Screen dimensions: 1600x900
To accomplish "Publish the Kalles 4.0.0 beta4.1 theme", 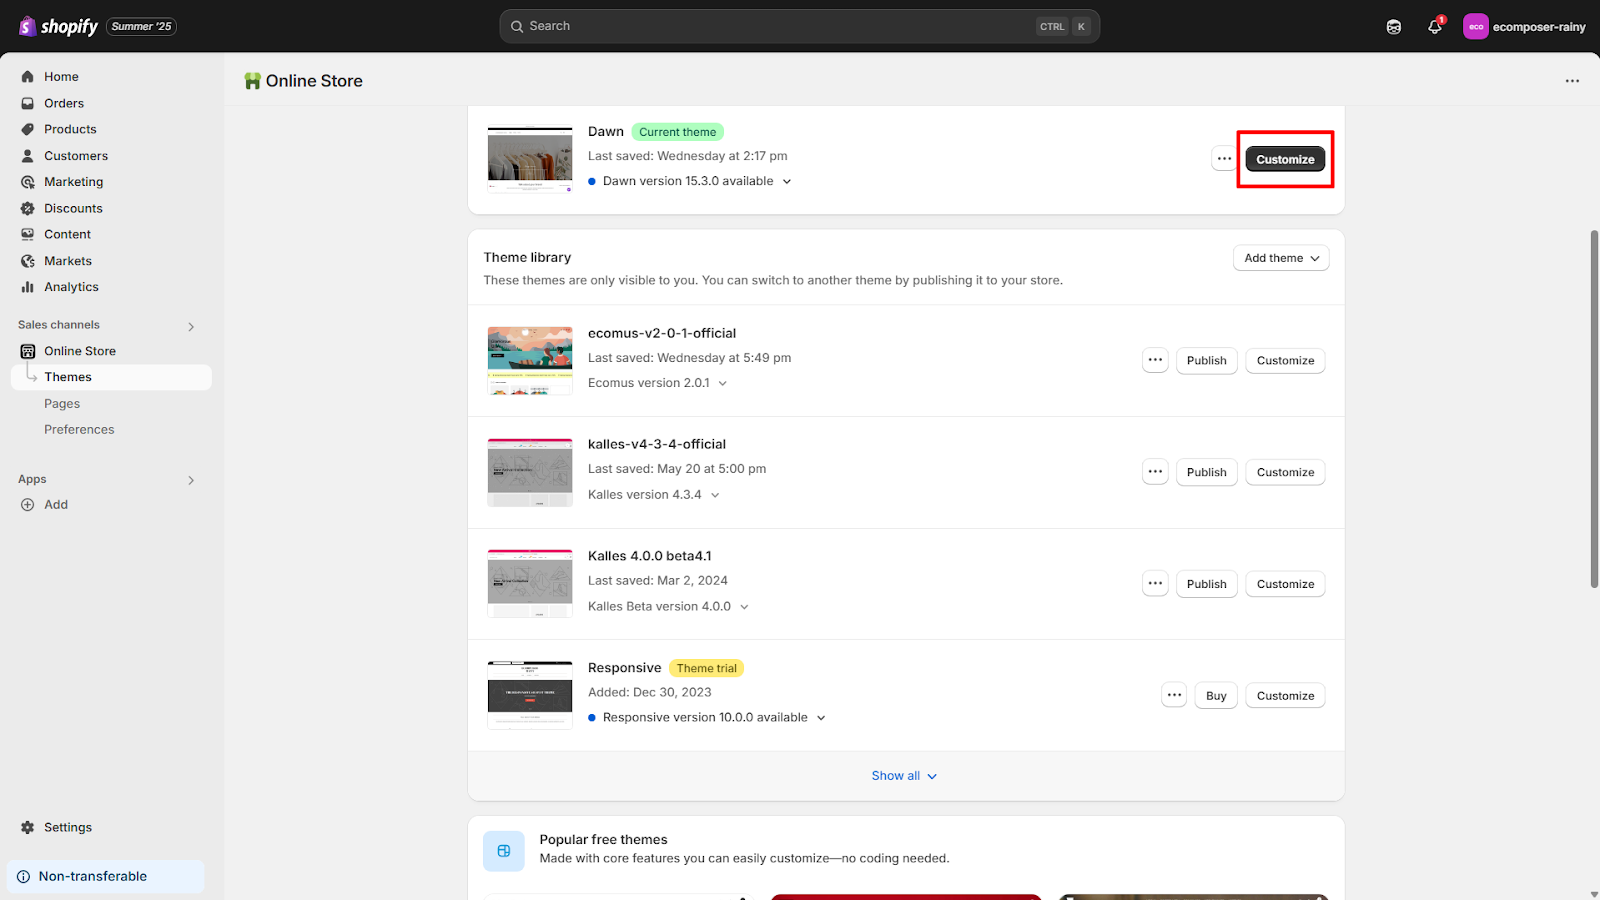I will (x=1206, y=584).
